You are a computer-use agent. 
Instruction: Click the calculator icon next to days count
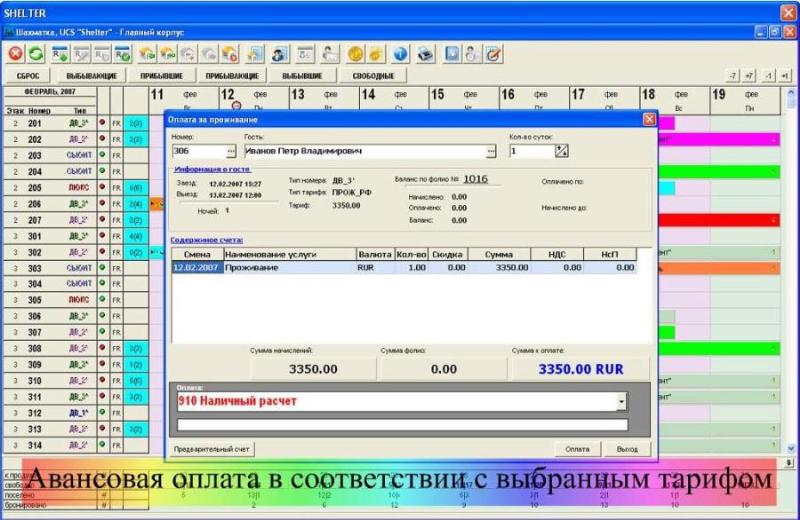coord(561,151)
